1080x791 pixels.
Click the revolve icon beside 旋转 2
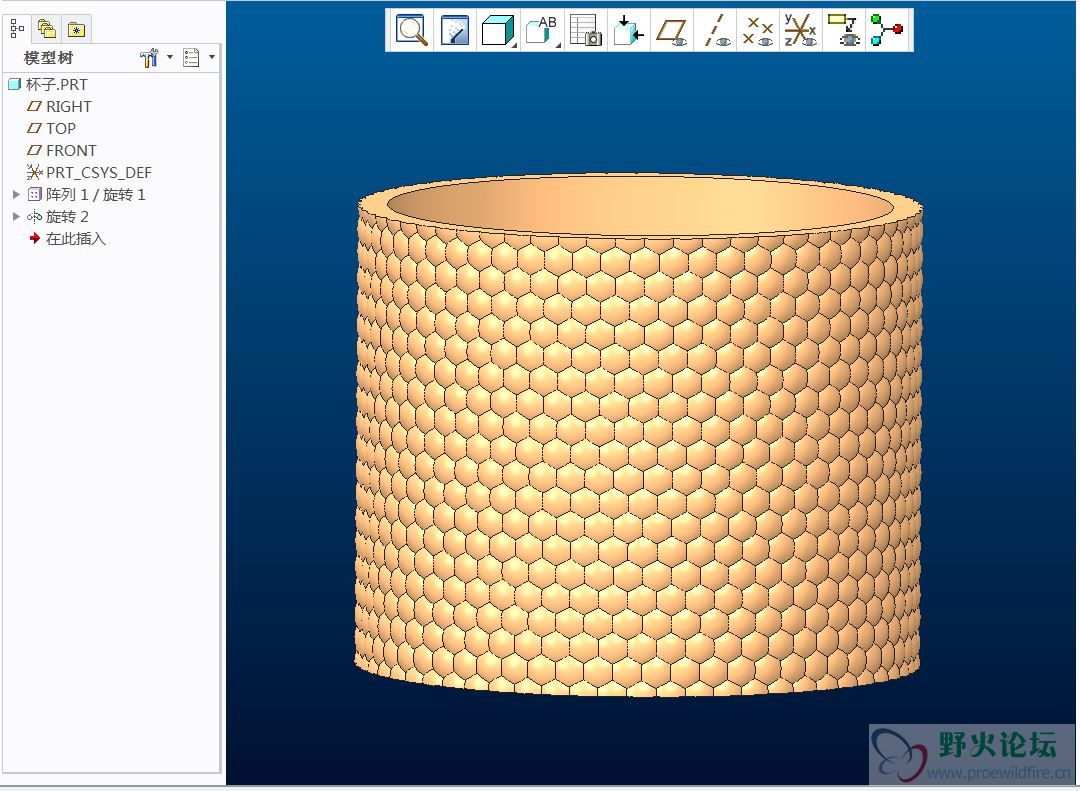[x=34, y=216]
